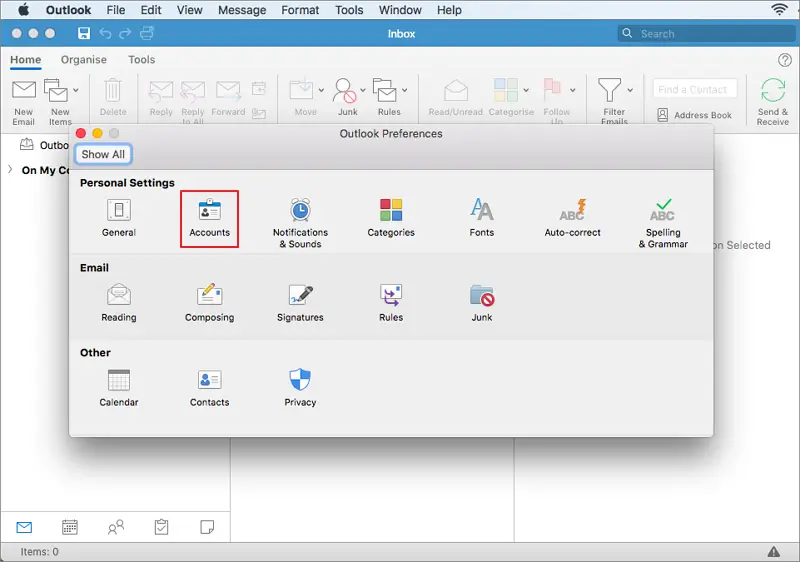800x562 pixels.
Task: Expand the On My Computer folder
Action: [x=10, y=169]
